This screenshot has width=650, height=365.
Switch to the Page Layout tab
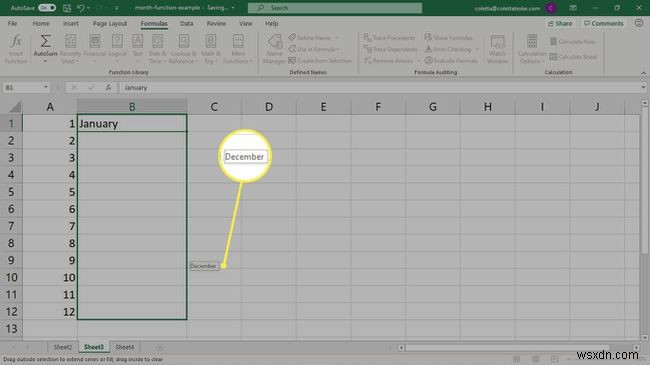click(x=110, y=24)
